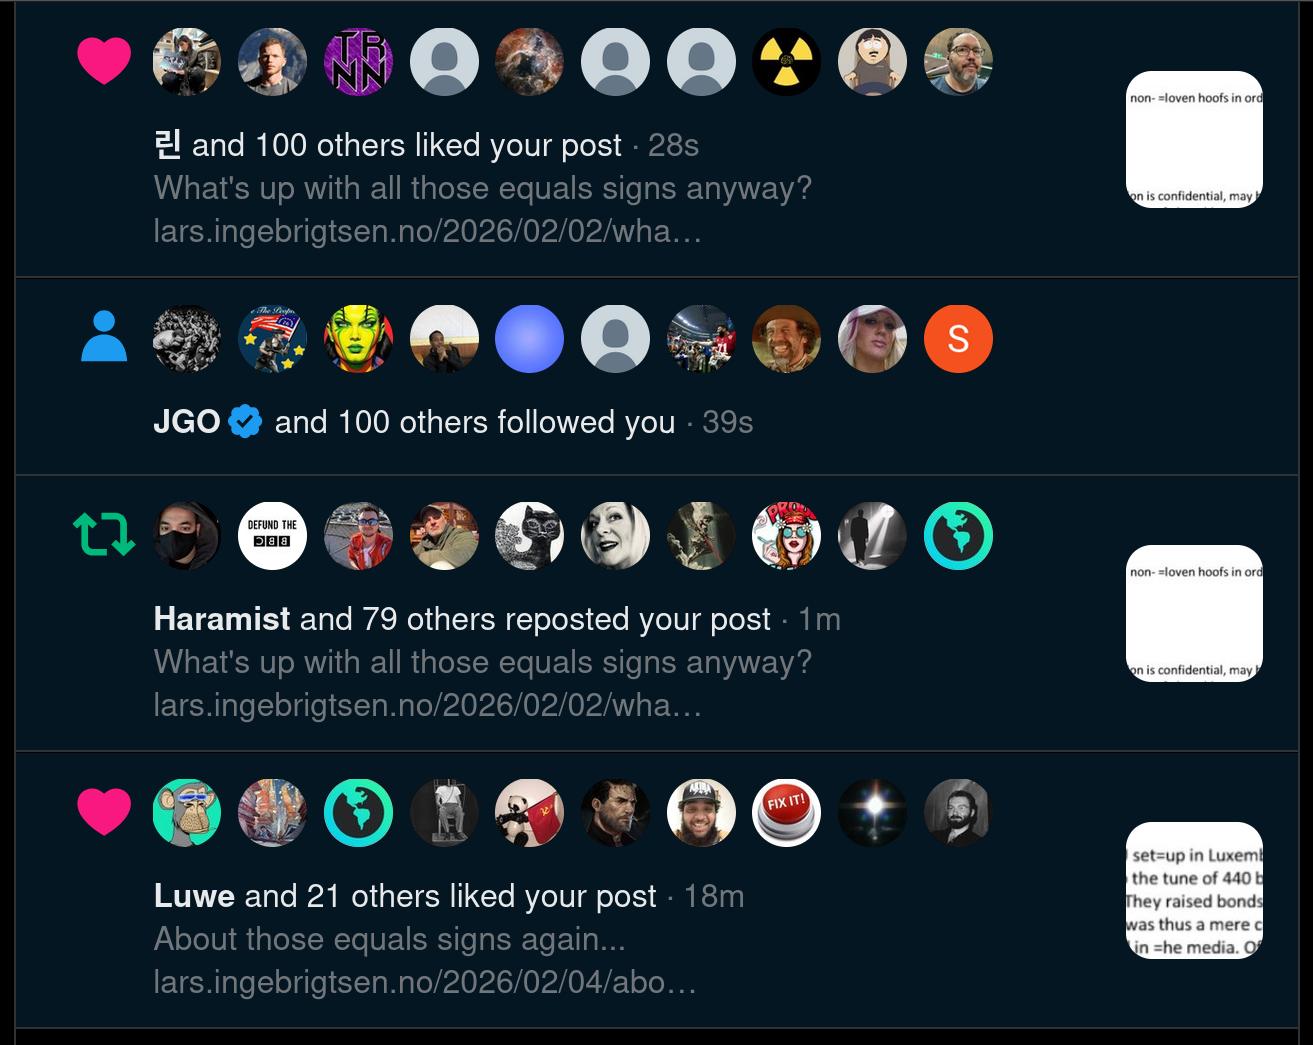Click JGO's blue verified badge

point(245,422)
